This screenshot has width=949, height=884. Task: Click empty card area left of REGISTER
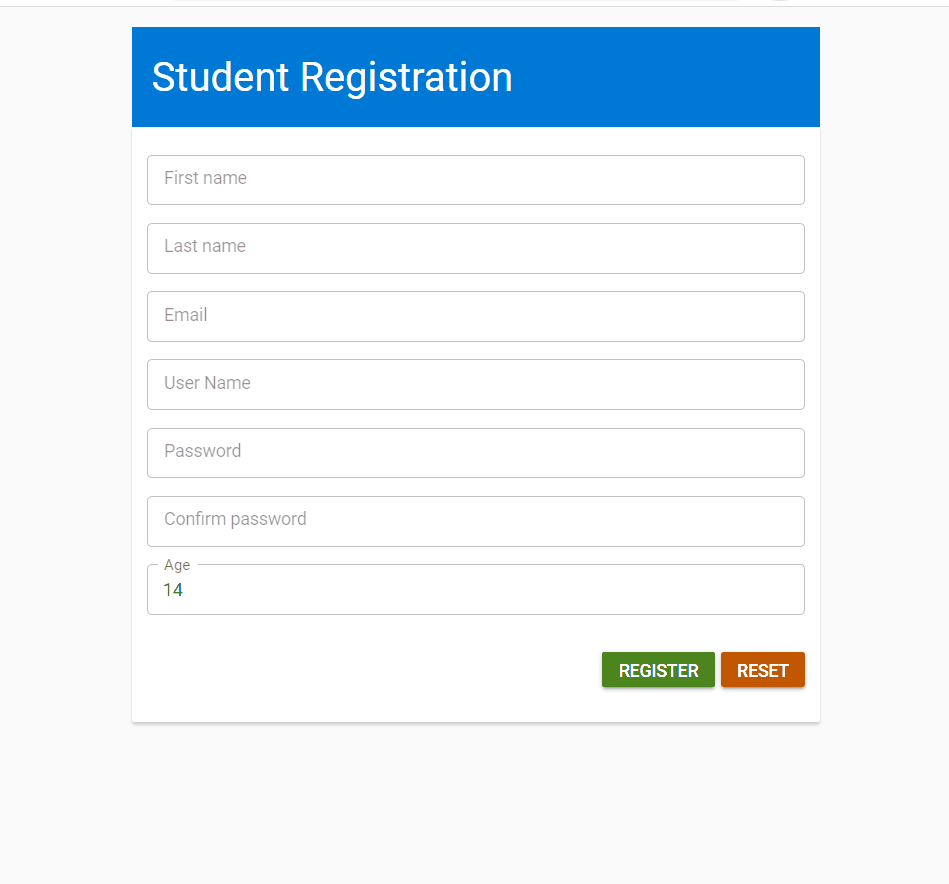[x=370, y=670]
